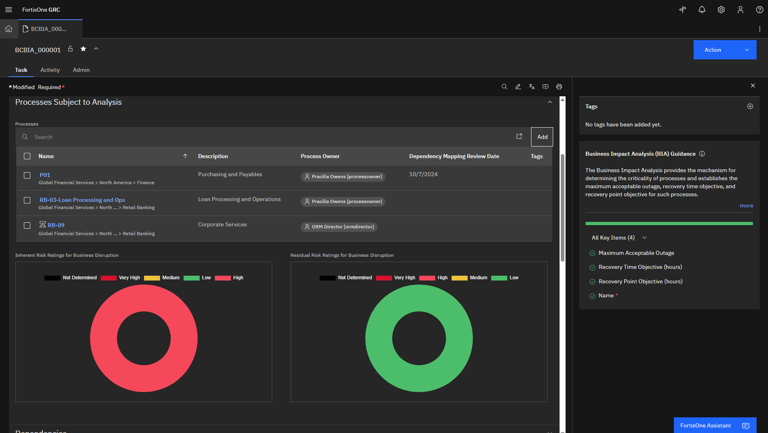
Task: Click the main form vertical scrollbar
Action: pos(562,208)
